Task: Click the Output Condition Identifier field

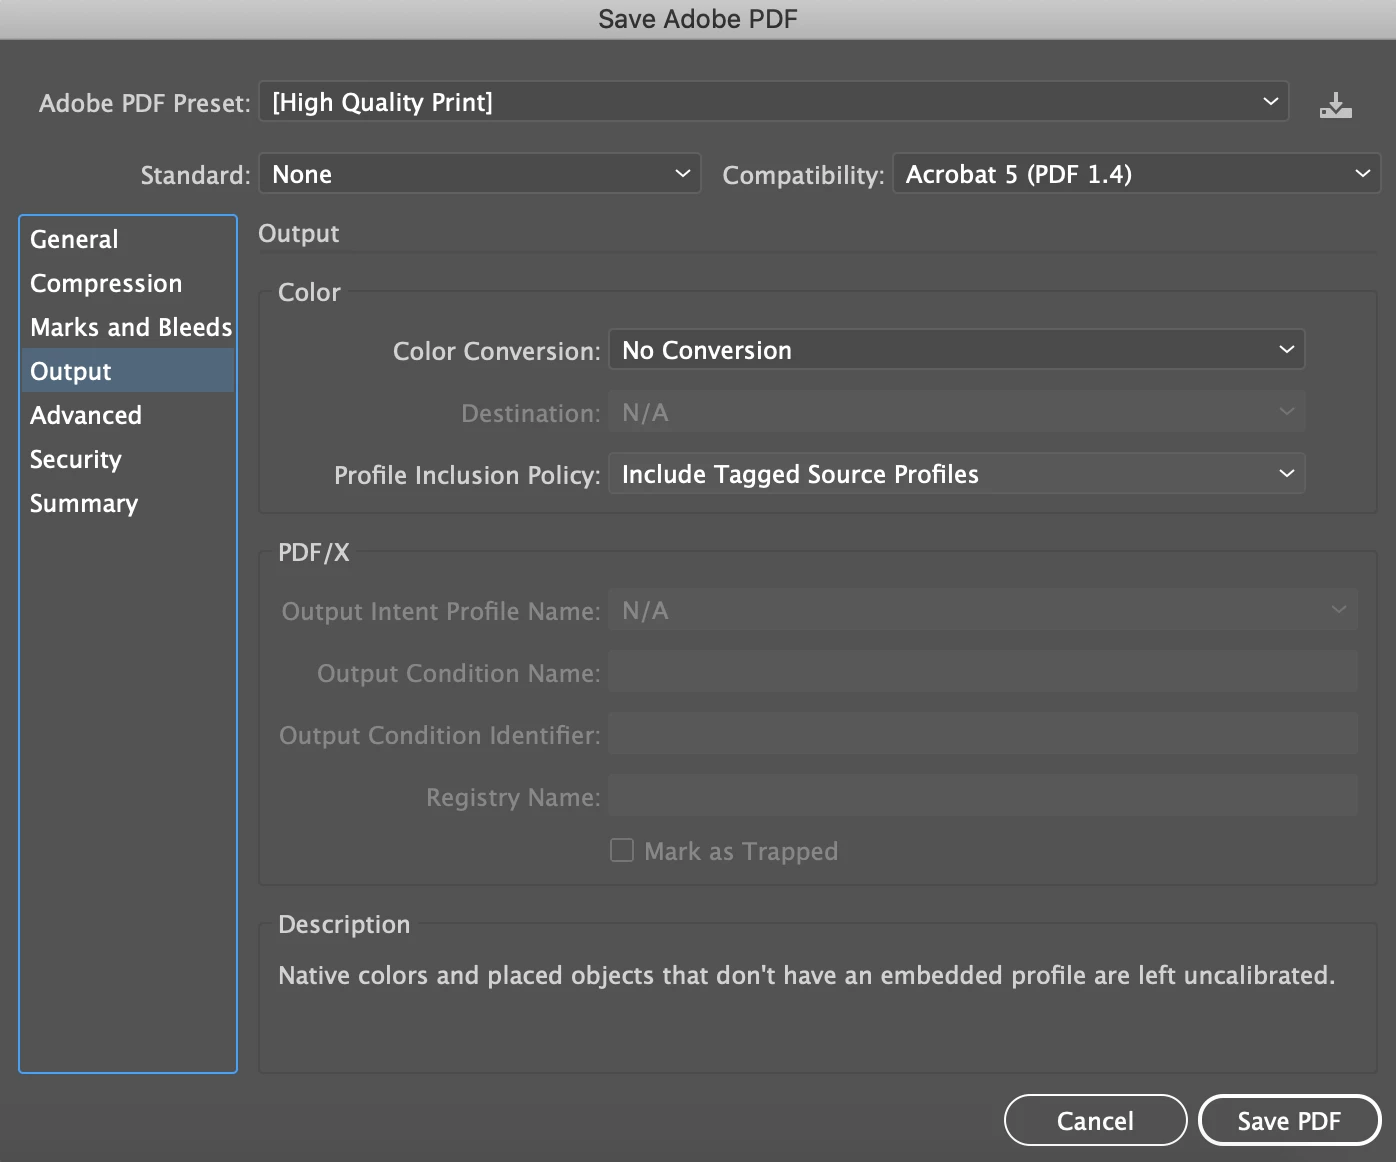Action: point(983,734)
